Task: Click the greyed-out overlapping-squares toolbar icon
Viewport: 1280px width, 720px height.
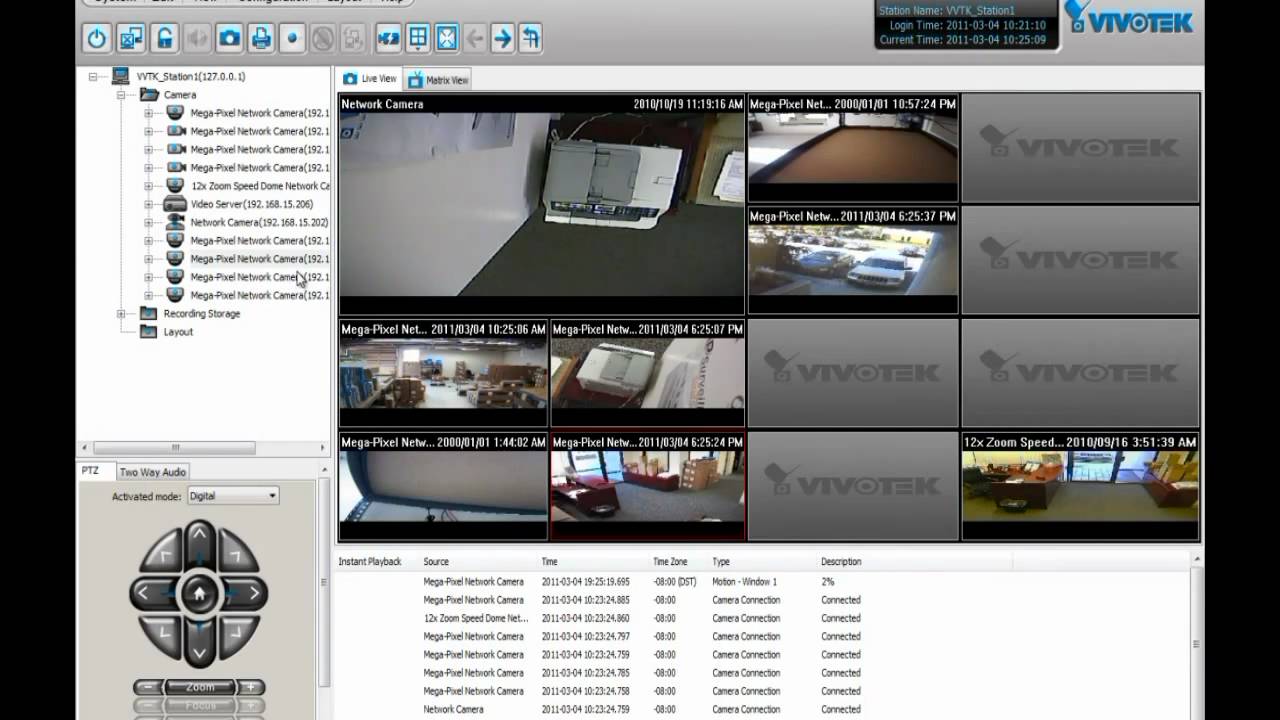Action: click(352, 38)
